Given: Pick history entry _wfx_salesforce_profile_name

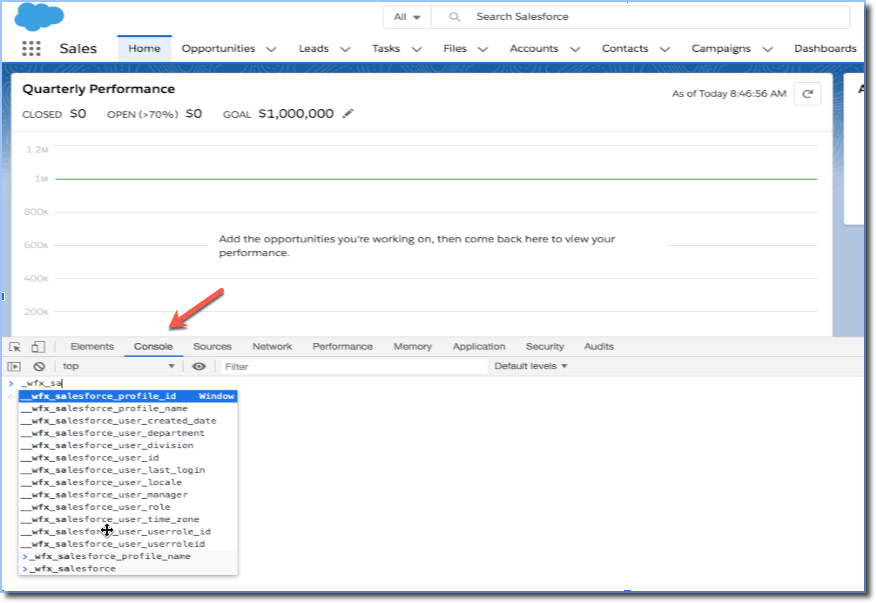Looking at the screenshot, I should pyautogui.click(x=128, y=556).
